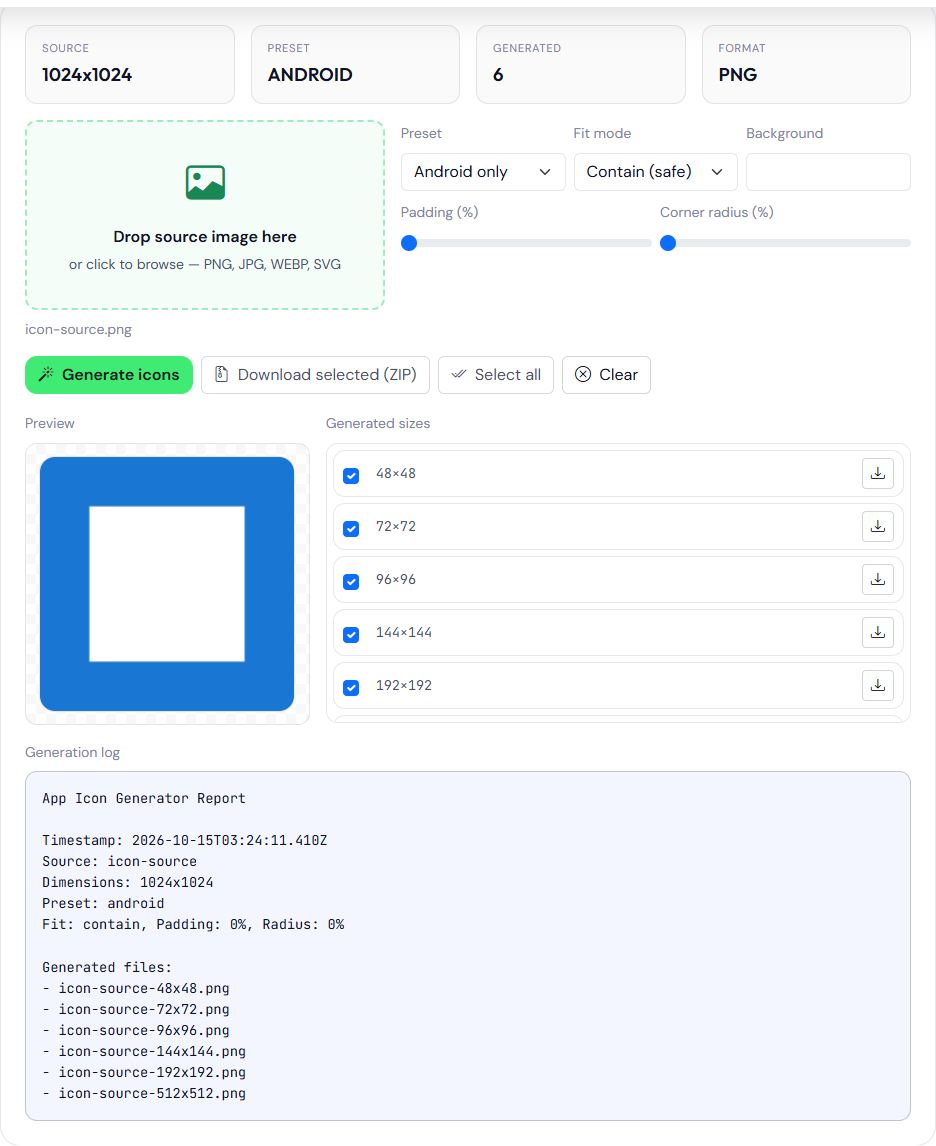Click the PRESET ANDROID stat card

355,64
